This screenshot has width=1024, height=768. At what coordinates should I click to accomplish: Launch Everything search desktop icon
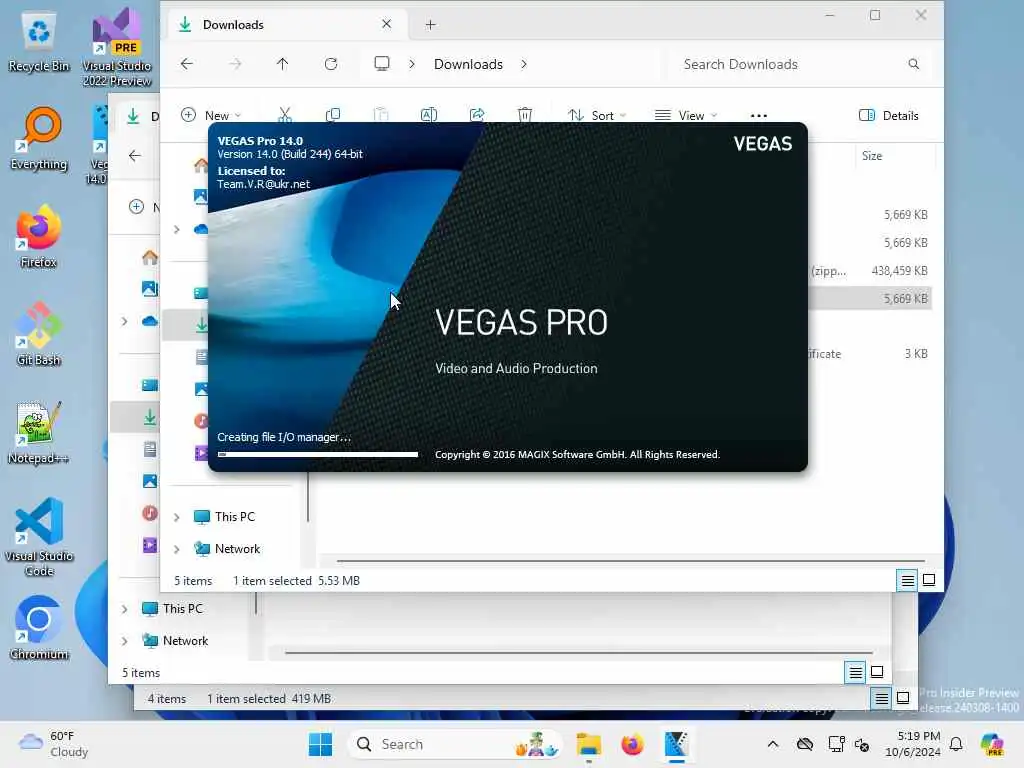point(39,138)
